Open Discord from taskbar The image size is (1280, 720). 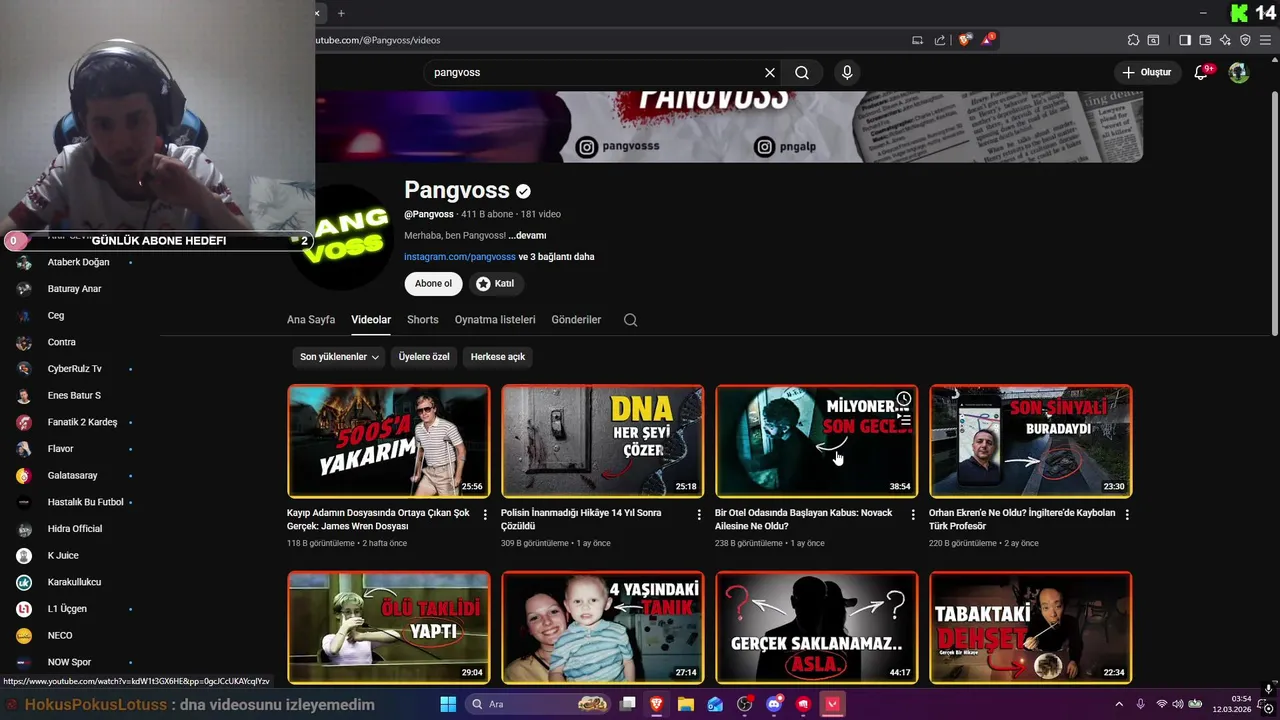tap(774, 704)
